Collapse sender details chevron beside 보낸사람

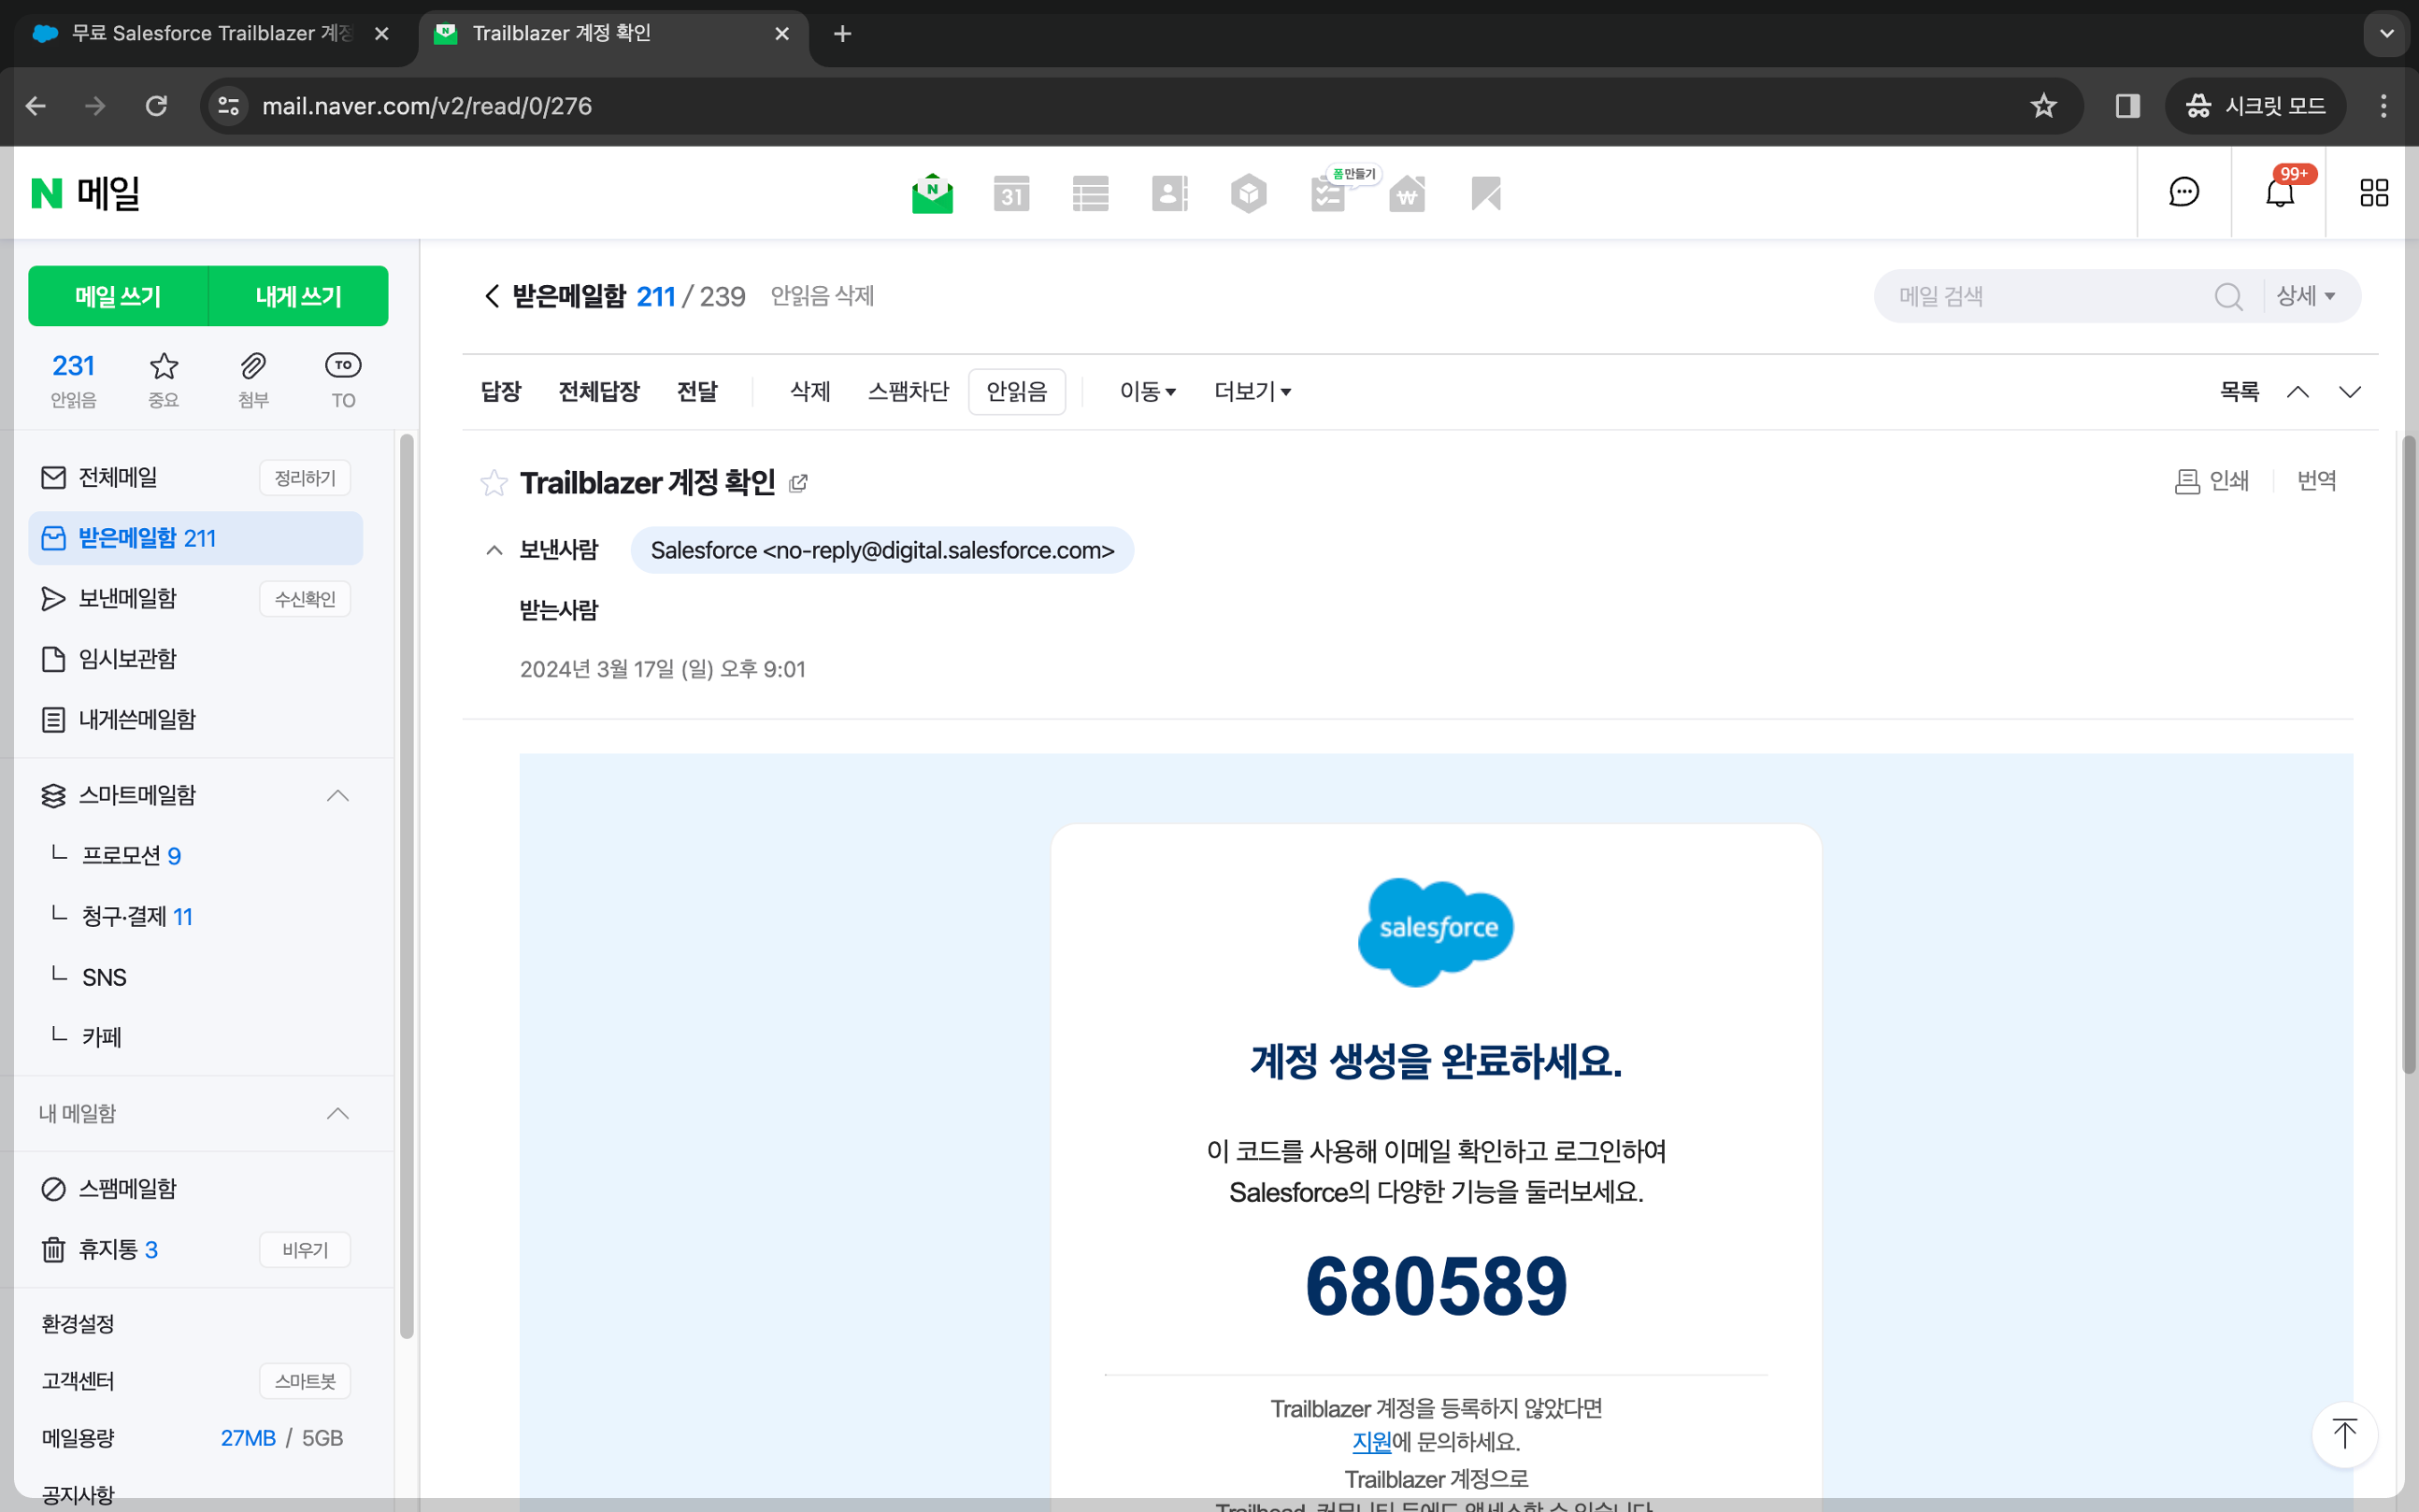[493, 550]
